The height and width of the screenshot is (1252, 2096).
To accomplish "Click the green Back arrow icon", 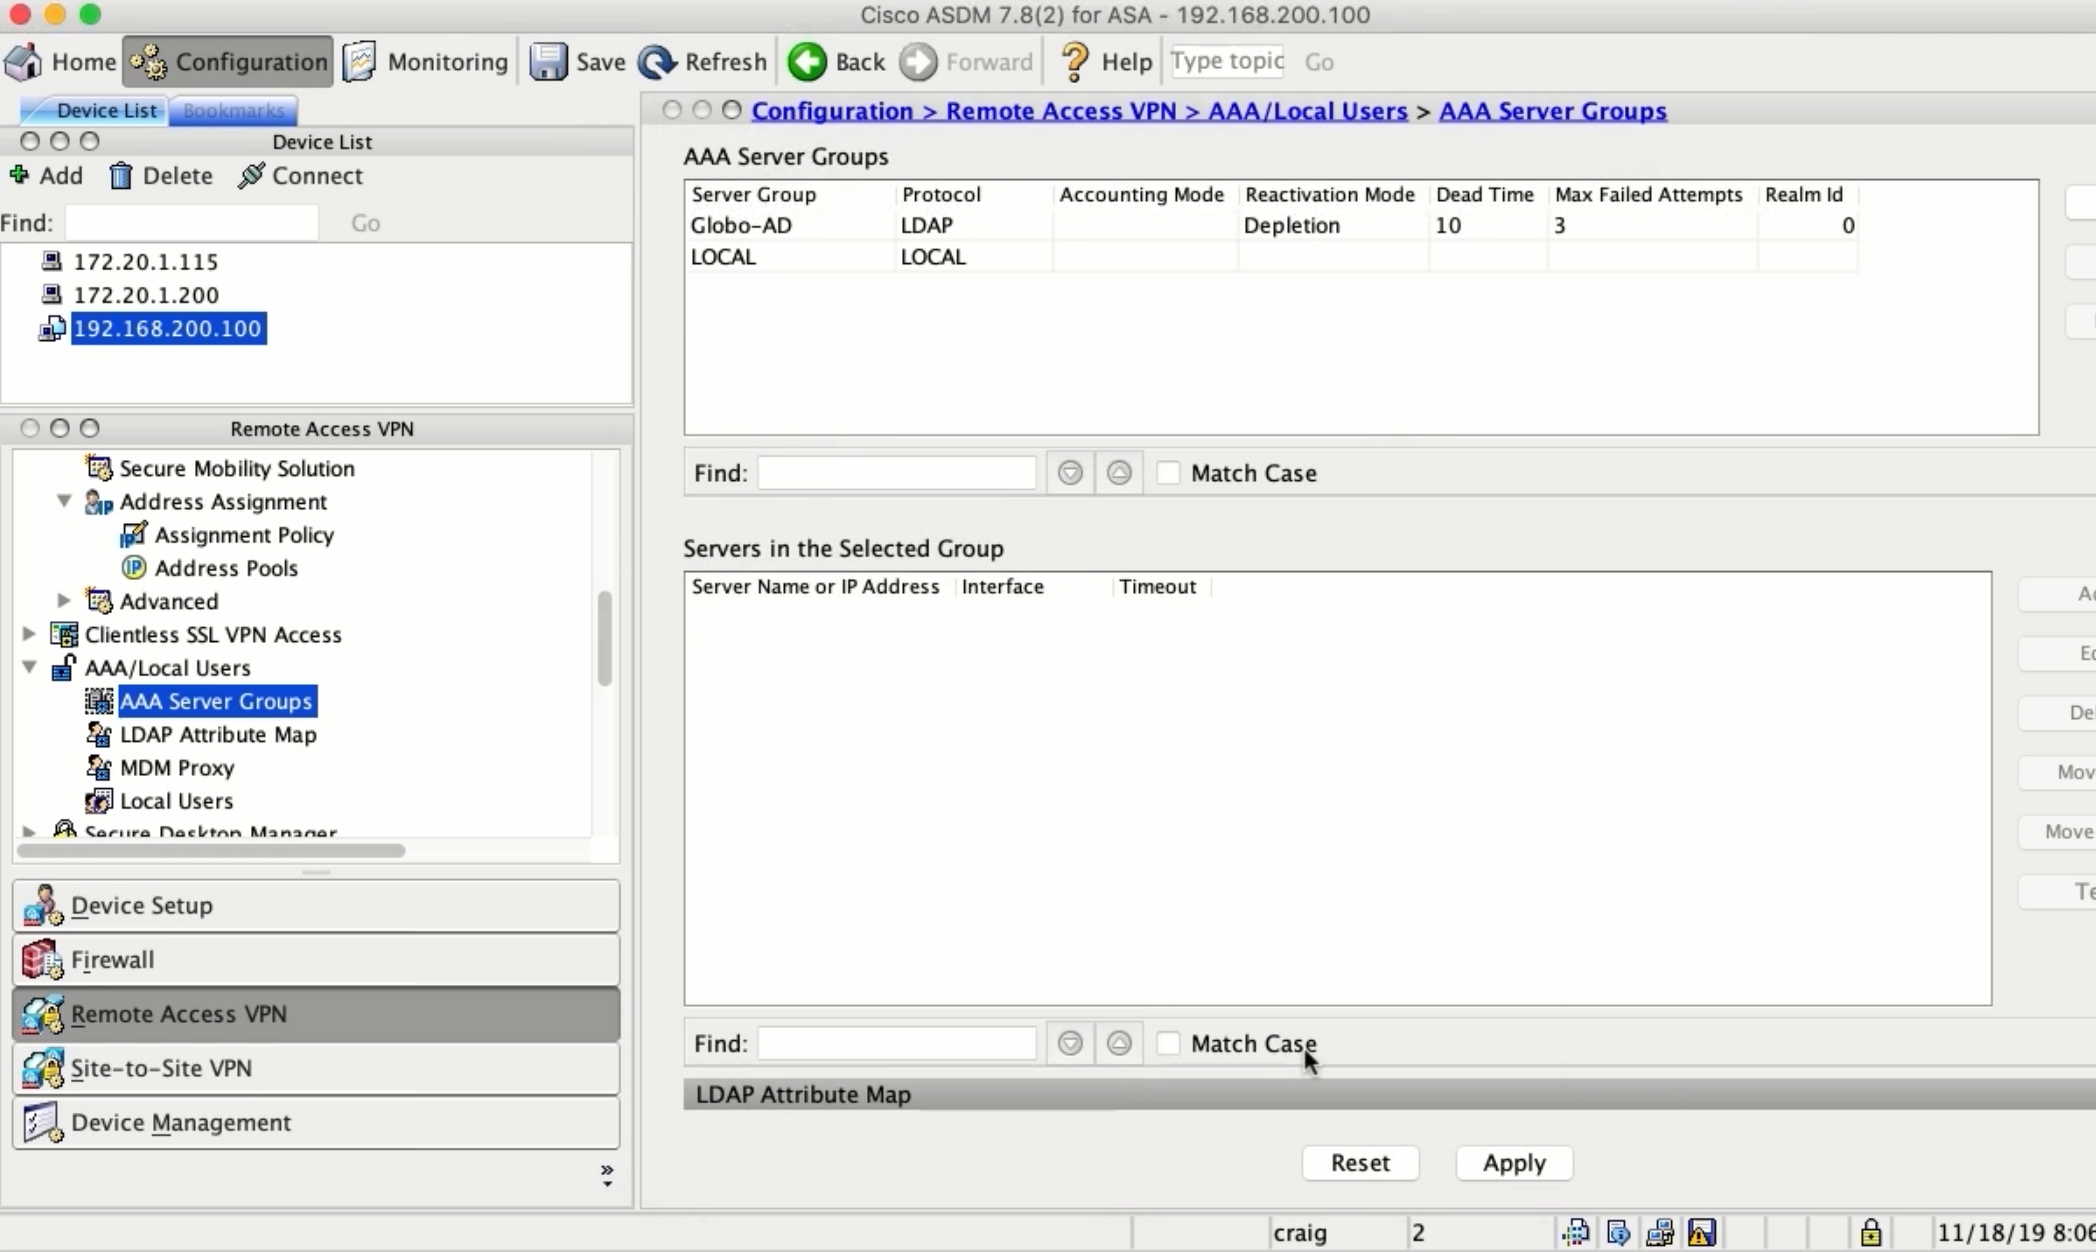I will pos(807,62).
